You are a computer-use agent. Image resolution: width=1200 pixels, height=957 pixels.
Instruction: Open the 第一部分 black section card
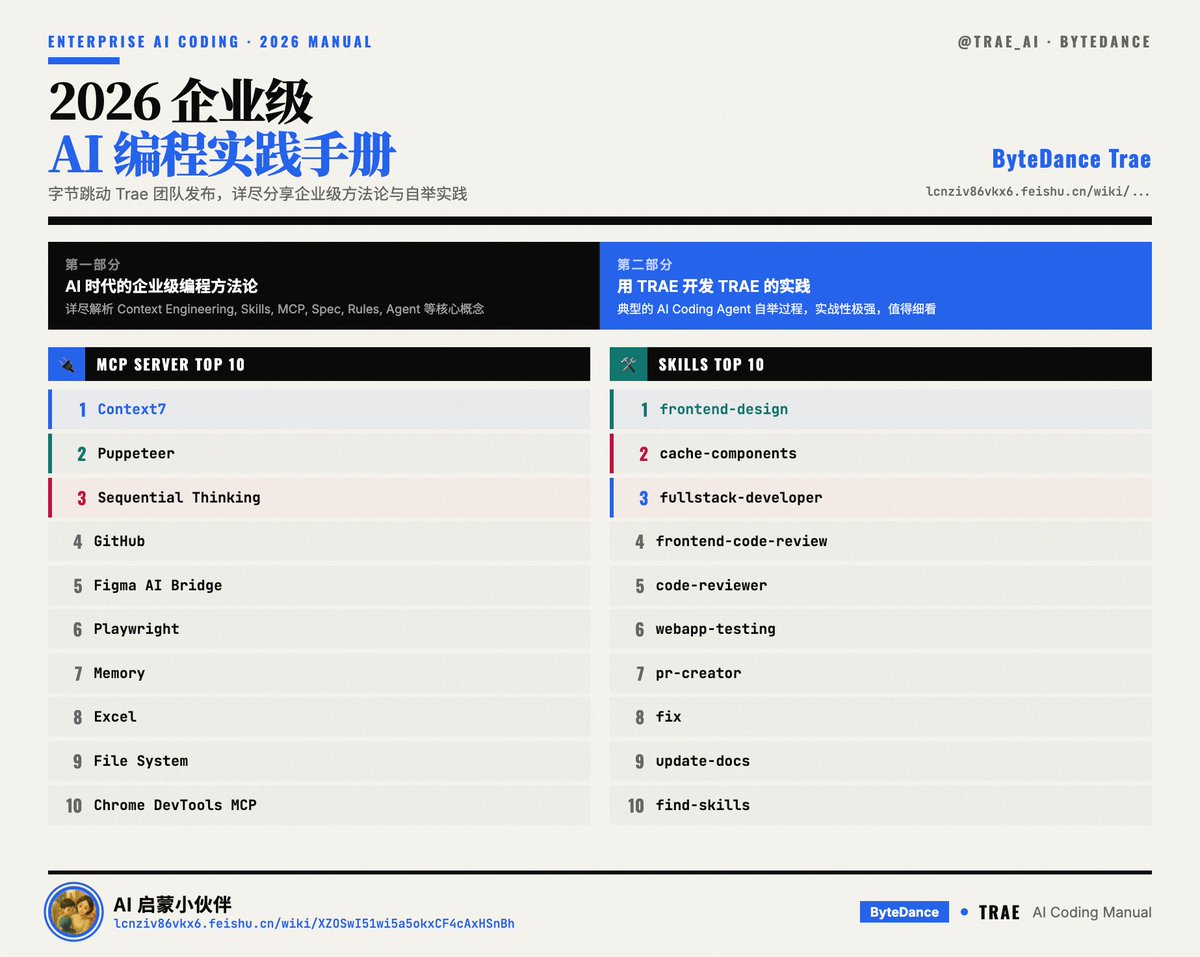pos(320,286)
